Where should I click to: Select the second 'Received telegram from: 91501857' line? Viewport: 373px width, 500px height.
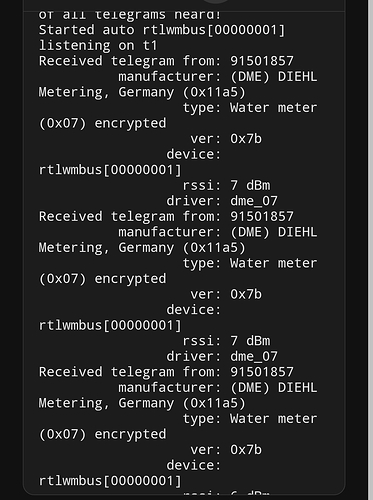[166, 216]
